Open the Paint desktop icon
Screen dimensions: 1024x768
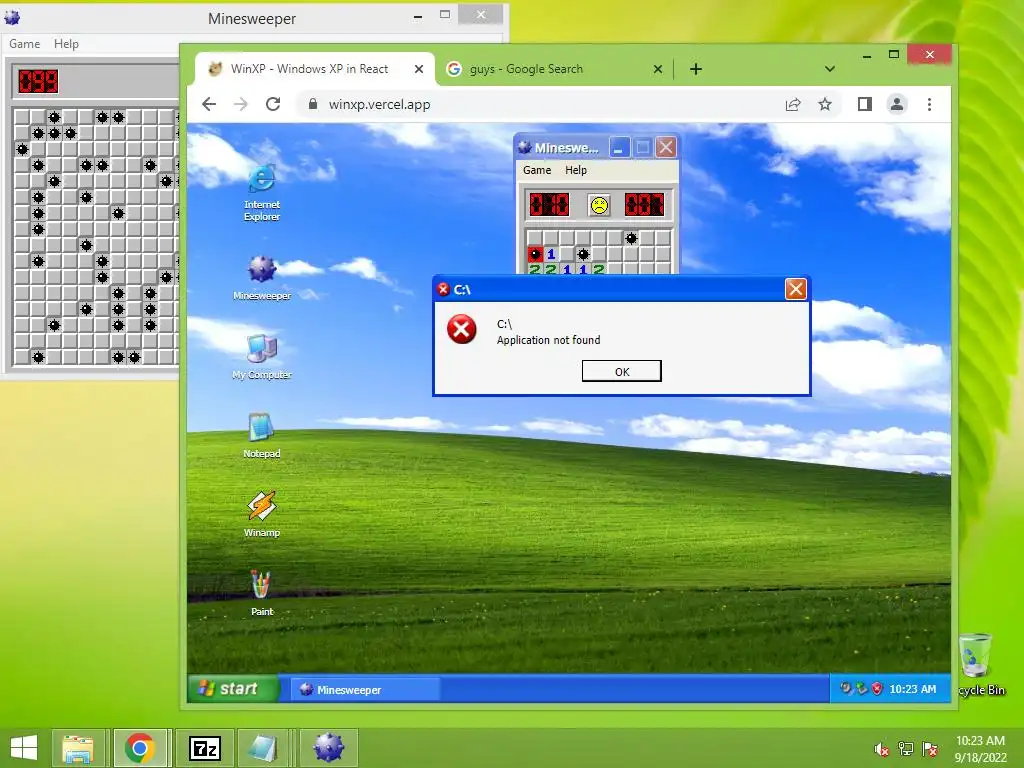(x=262, y=594)
